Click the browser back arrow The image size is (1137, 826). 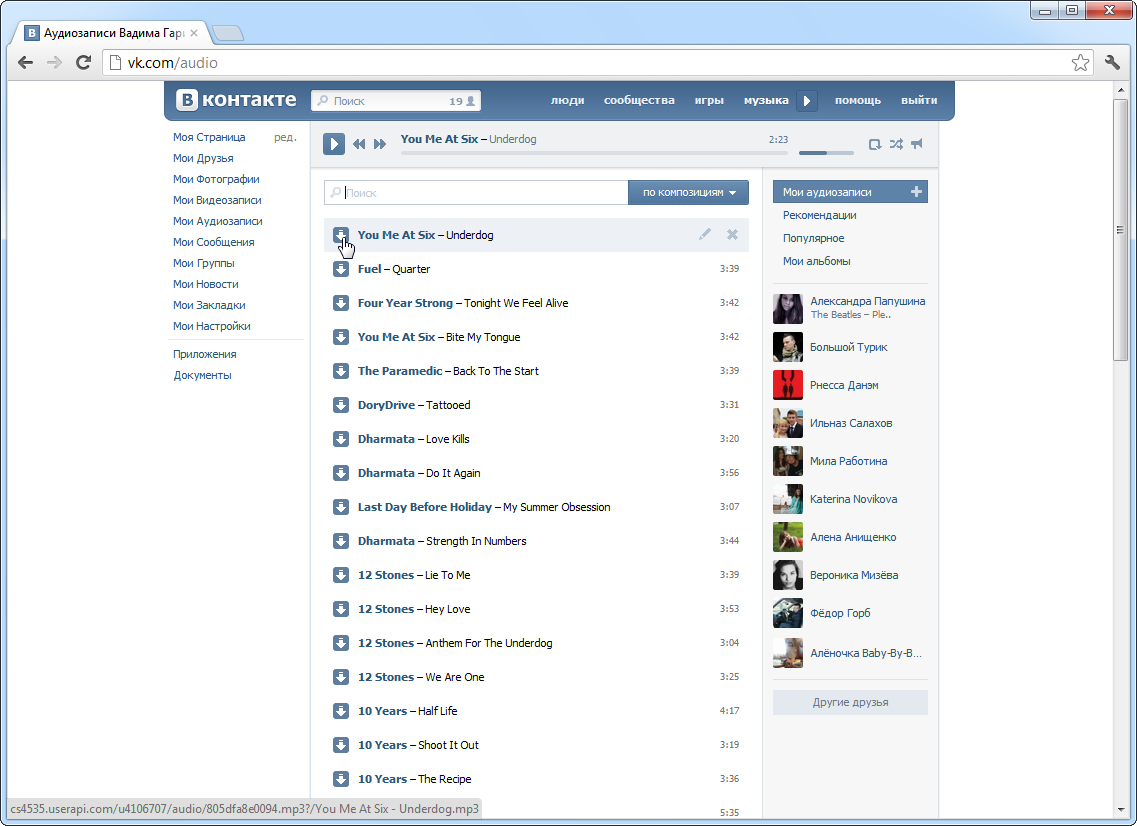tap(25, 62)
